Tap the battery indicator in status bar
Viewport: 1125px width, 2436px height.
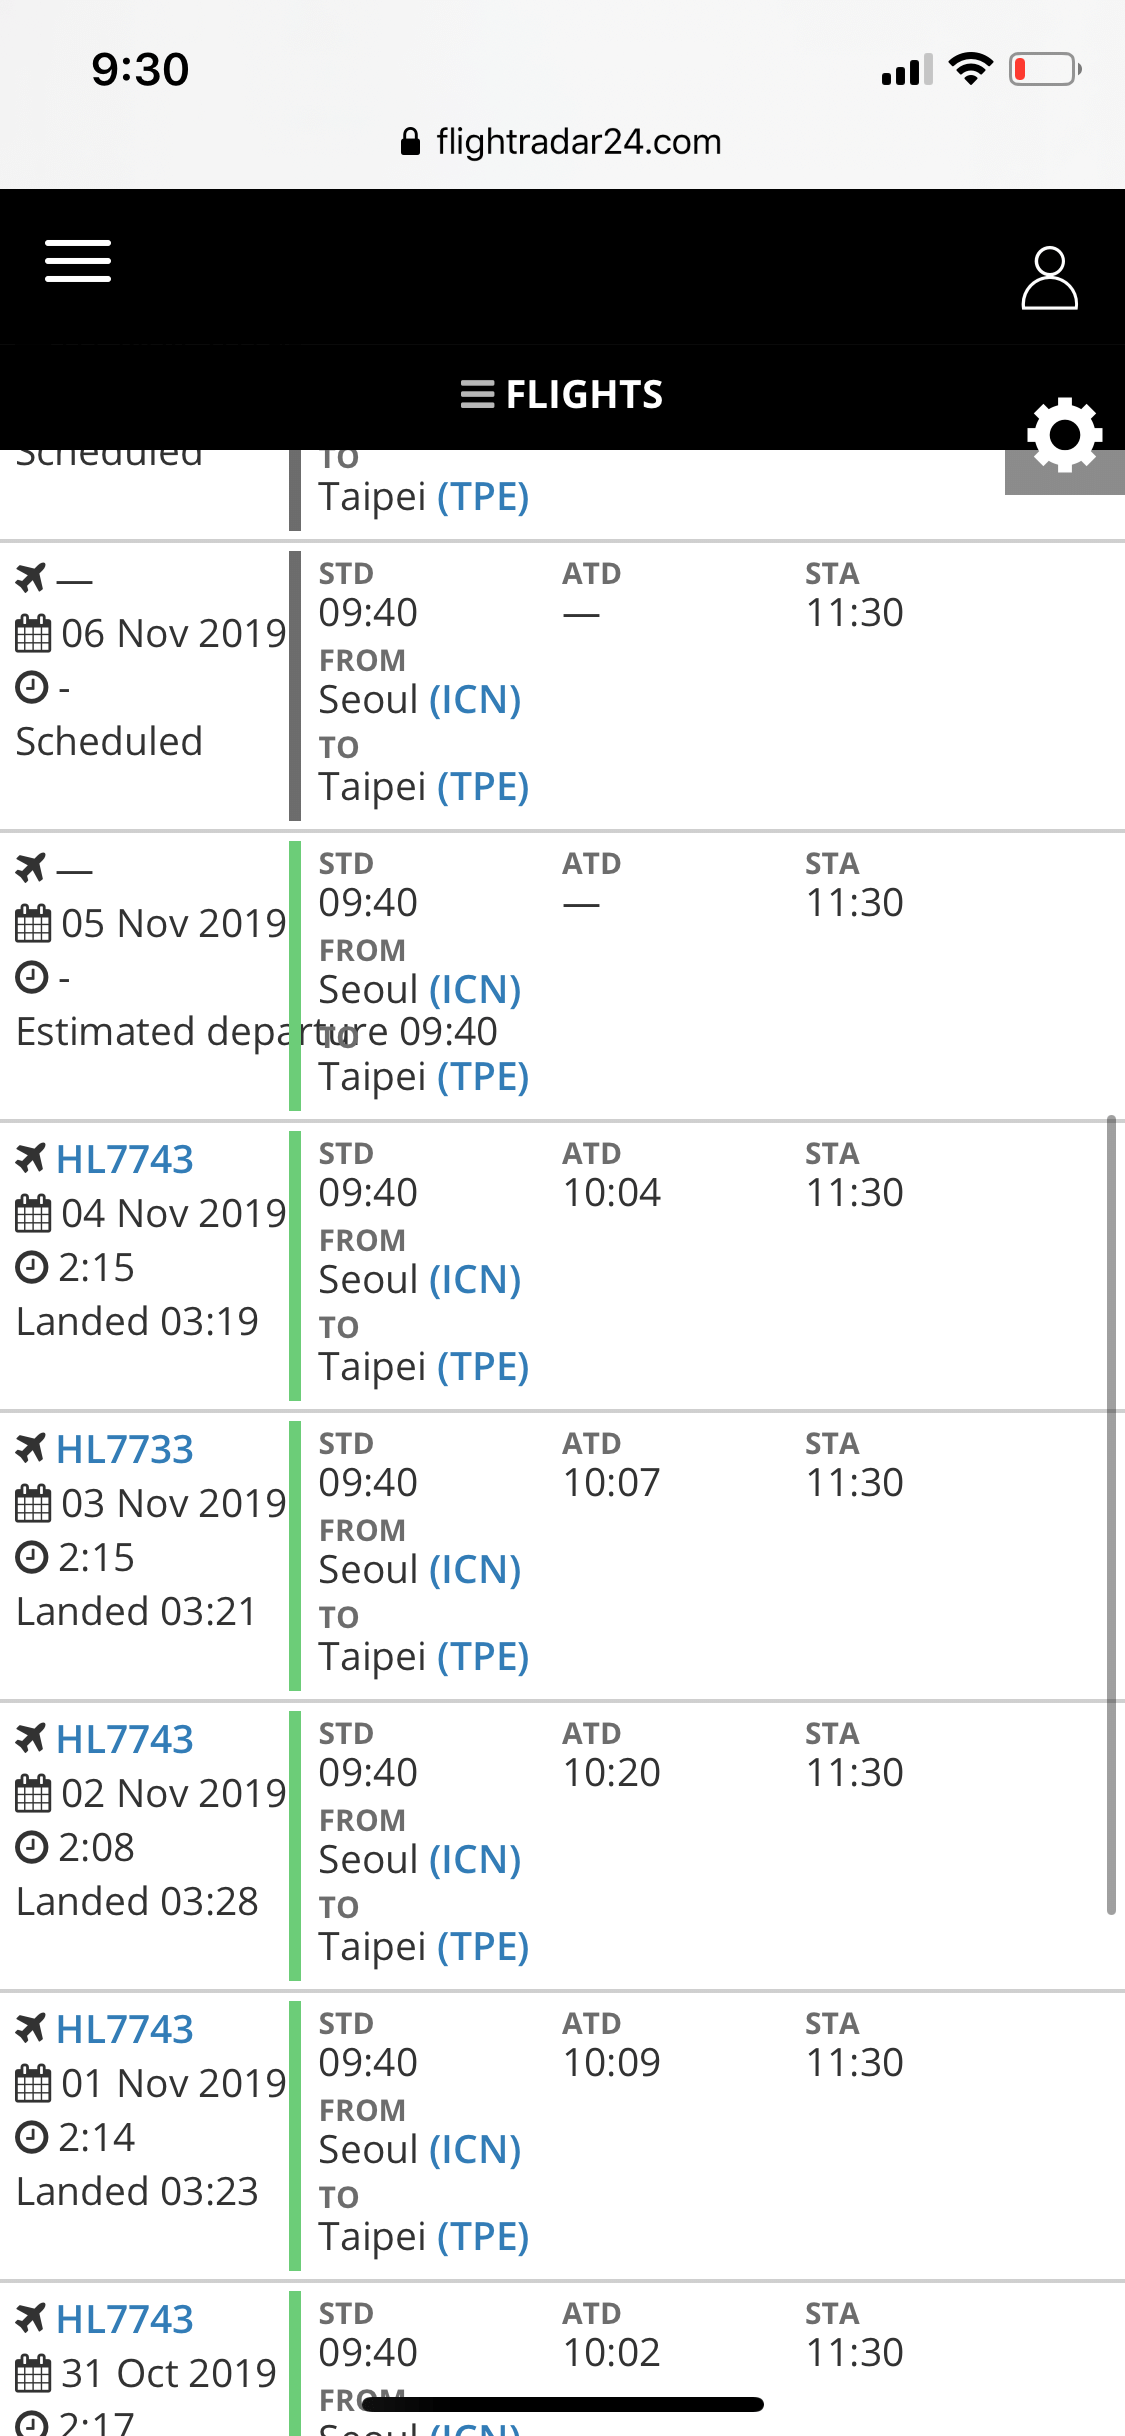[1044, 69]
